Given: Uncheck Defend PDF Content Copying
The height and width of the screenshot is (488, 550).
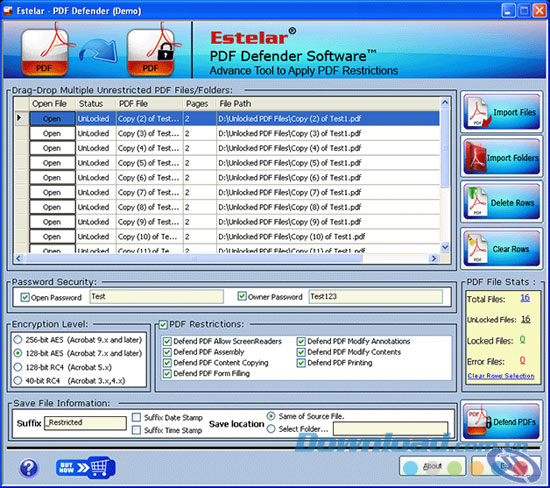Looking at the screenshot, I should click(167, 363).
